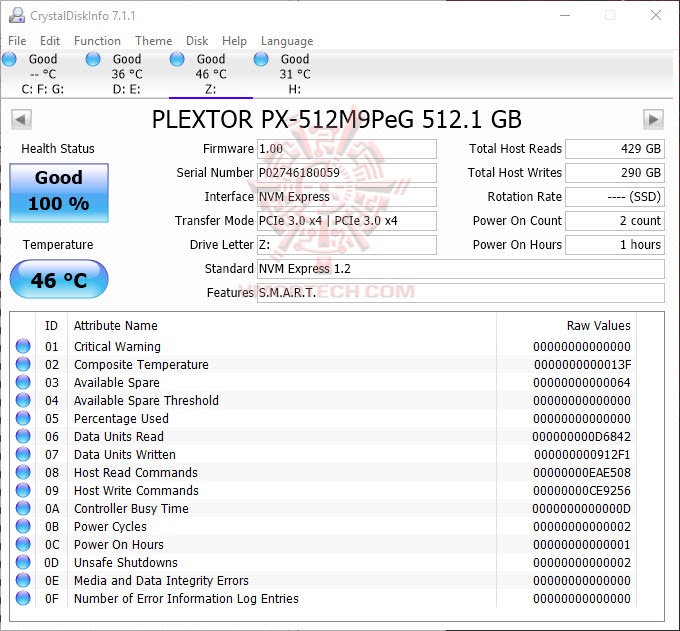Click status orb for Controller Busy Time row
This screenshot has width=680, height=631.
click(23, 508)
